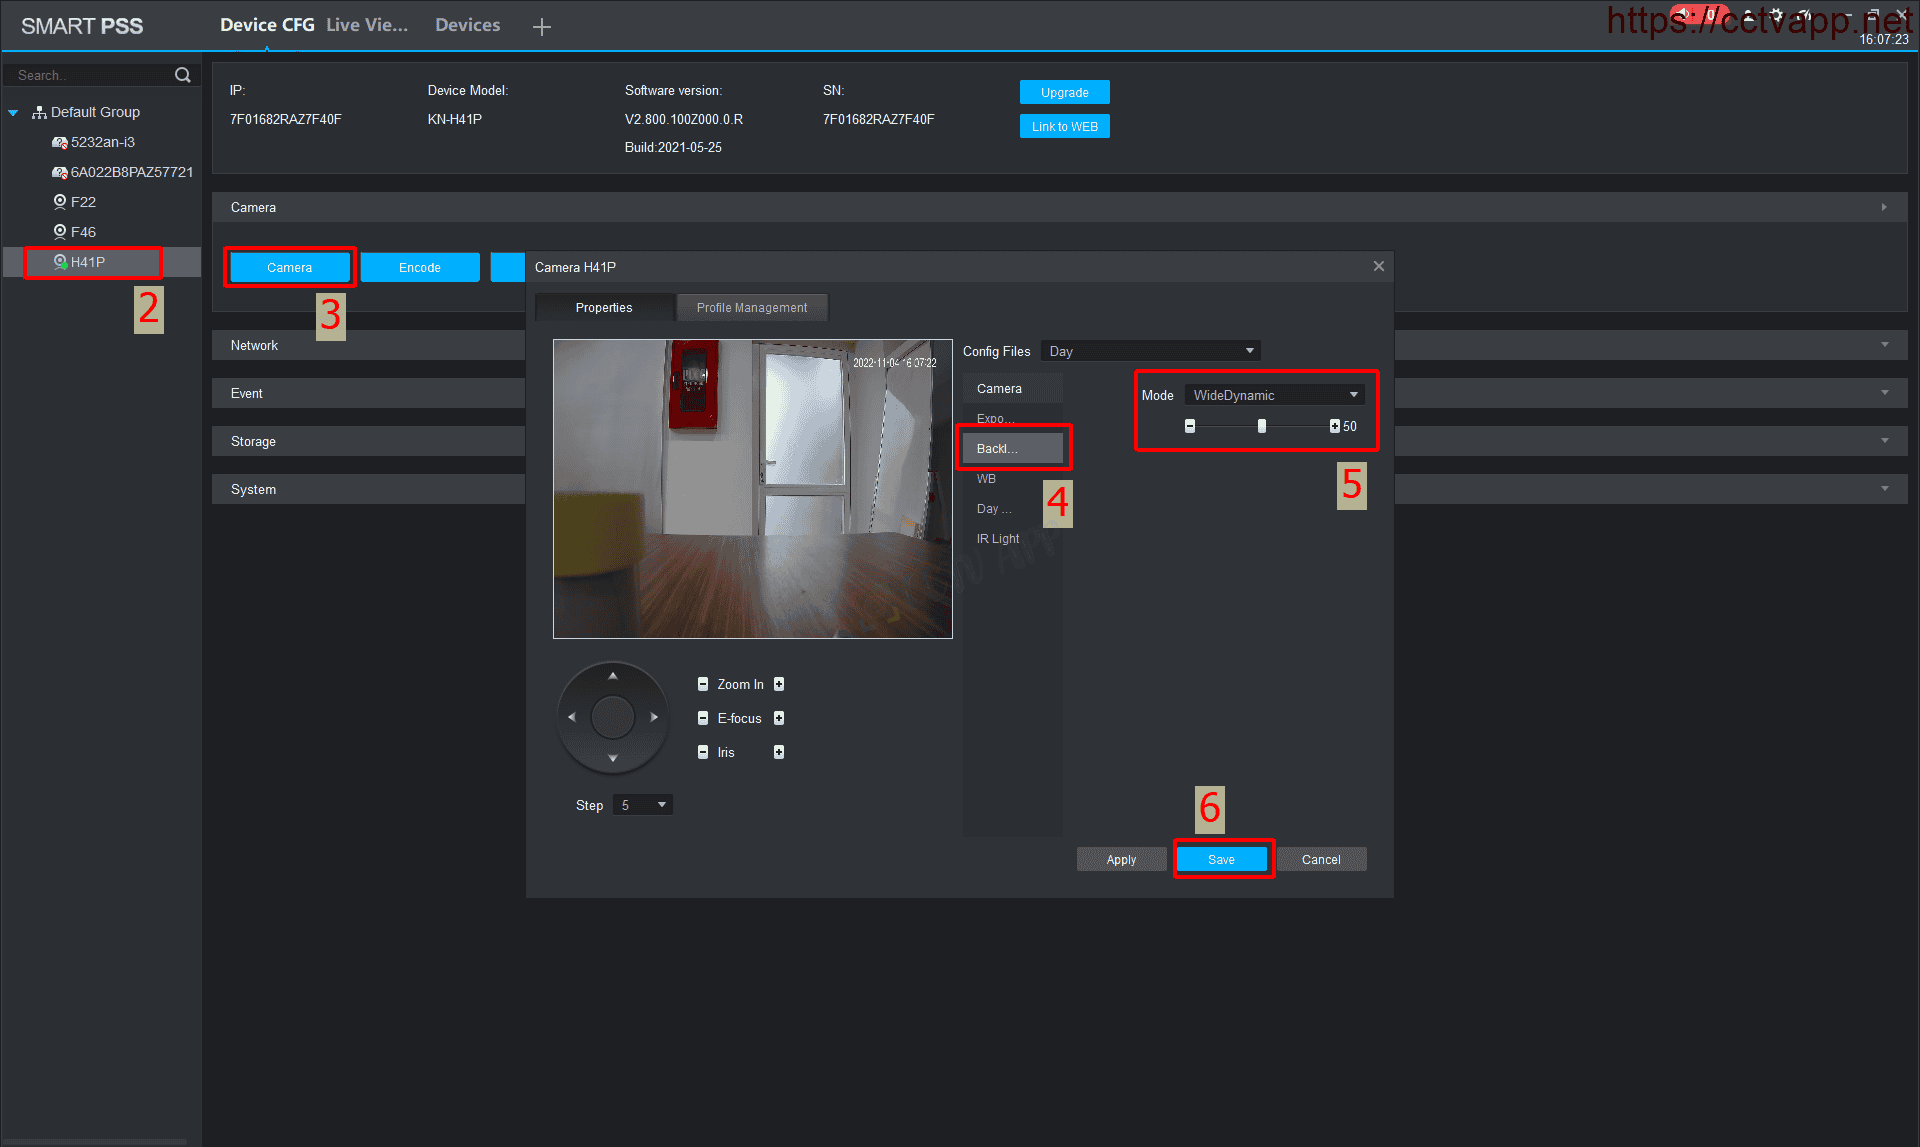The image size is (1920, 1147).
Task: Increase E-focus with plus button
Action: point(779,718)
